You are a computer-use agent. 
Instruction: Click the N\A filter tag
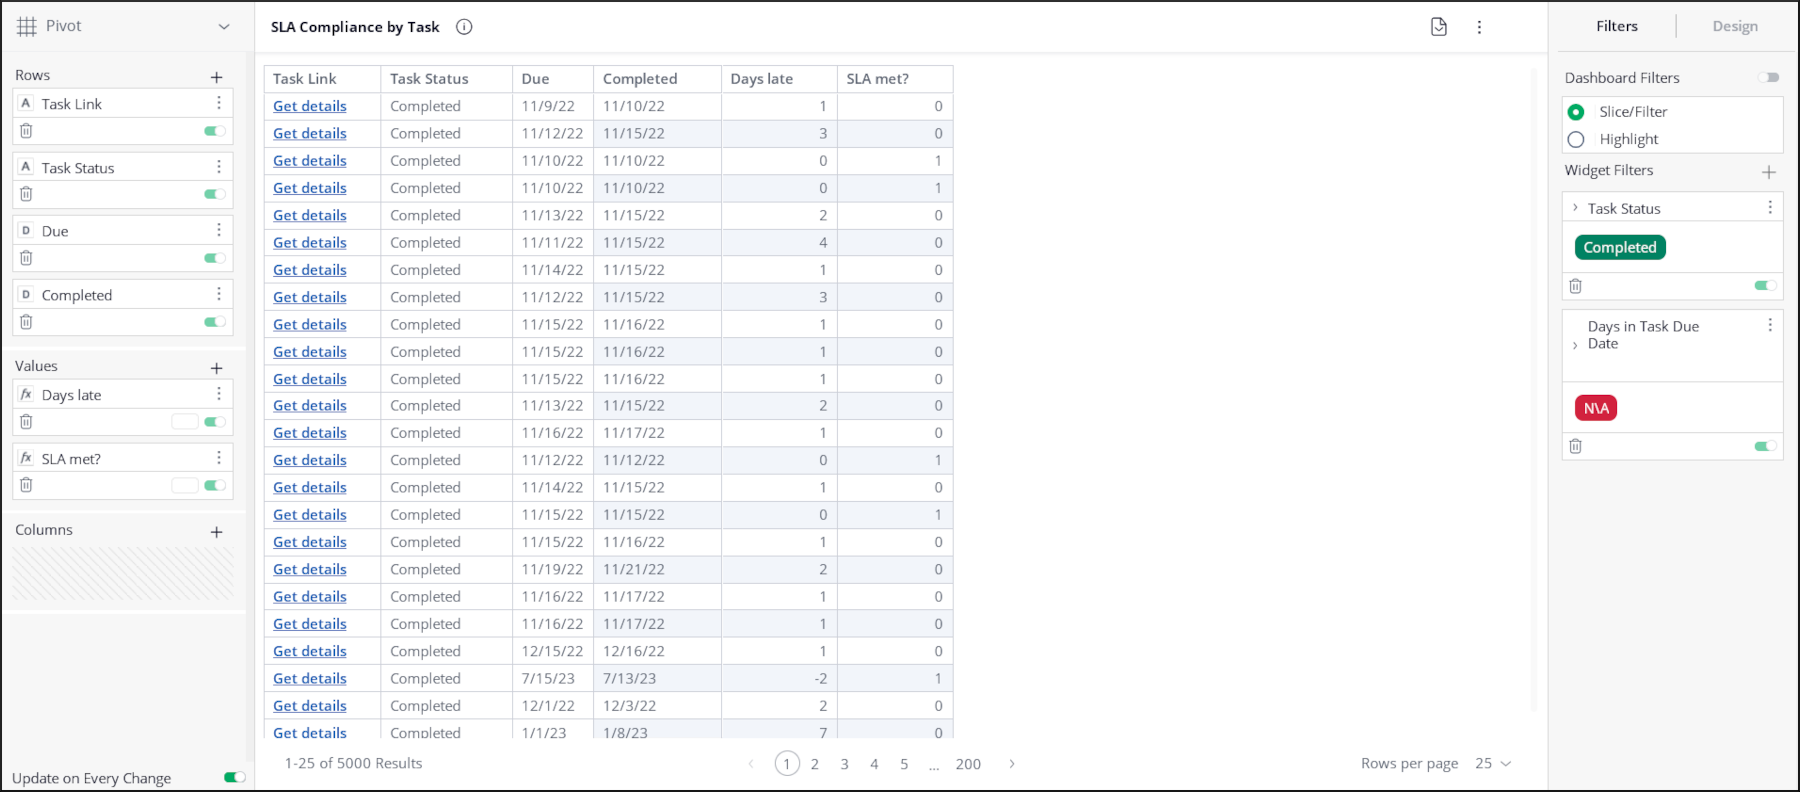coord(1596,408)
